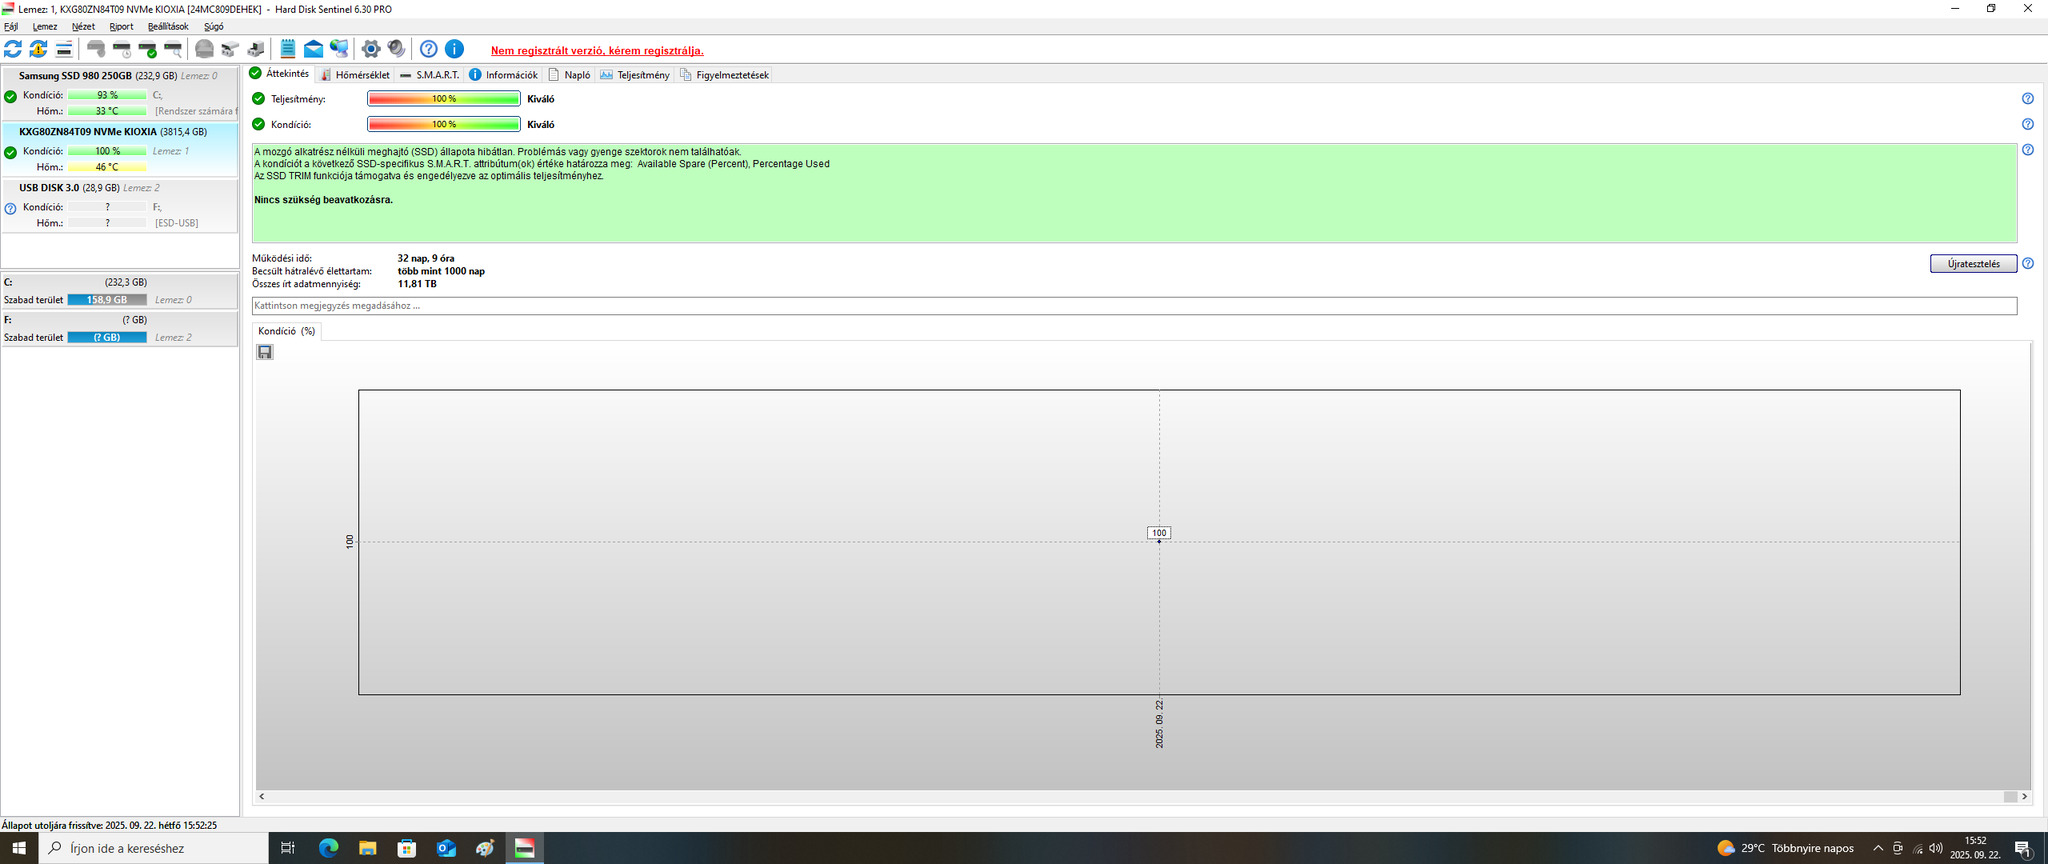
Task: Select the Samsung SSD 980 250GB disk
Action: pyautogui.click(x=119, y=94)
